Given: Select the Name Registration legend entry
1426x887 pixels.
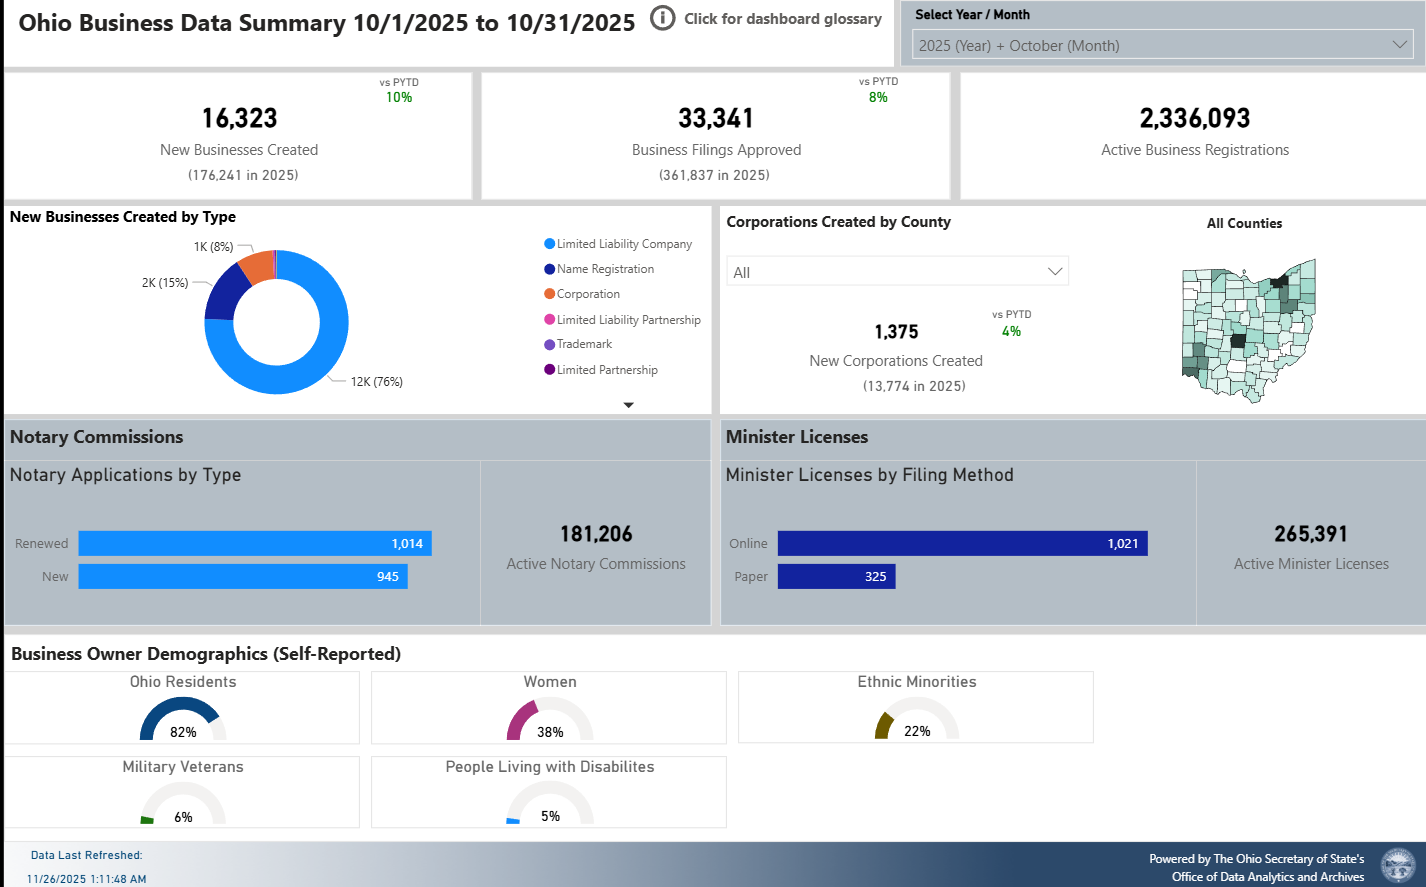Looking at the screenshot, I should pos(605,269).
